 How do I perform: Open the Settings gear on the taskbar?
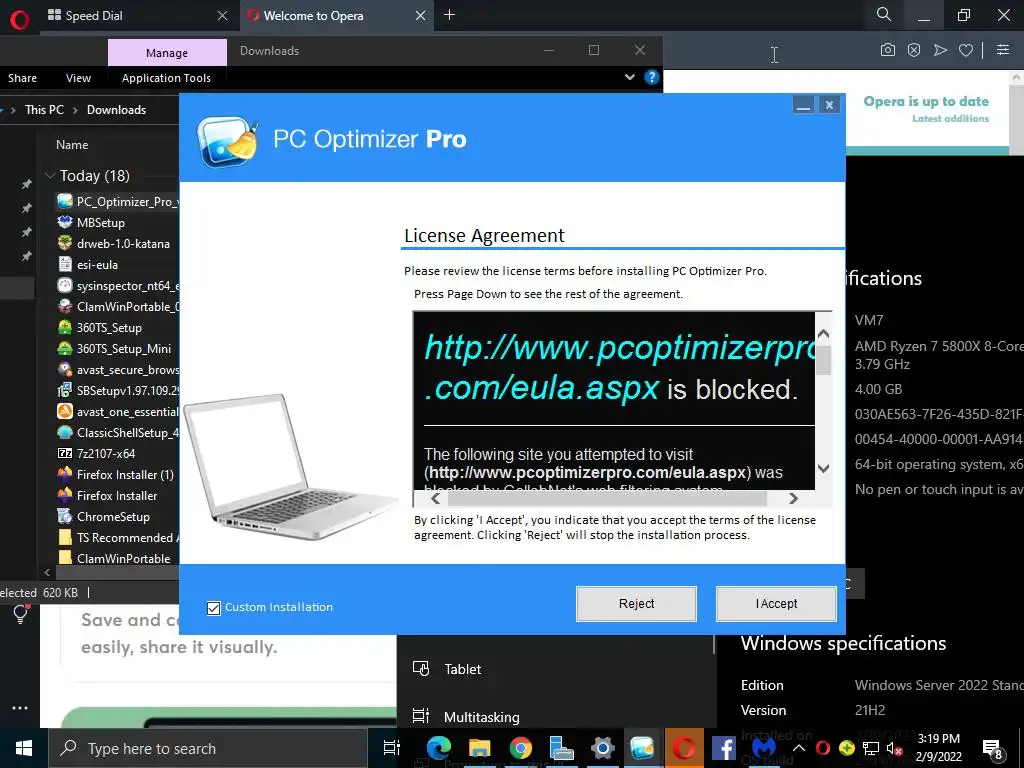click(602, 748)
